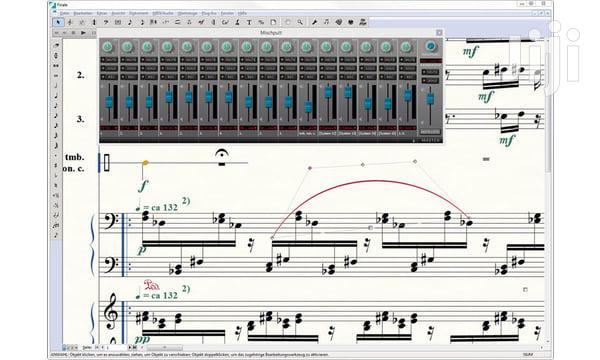
Task: Click the middle slur control handle
Action: pyautogui.click(x=362, y=165)
